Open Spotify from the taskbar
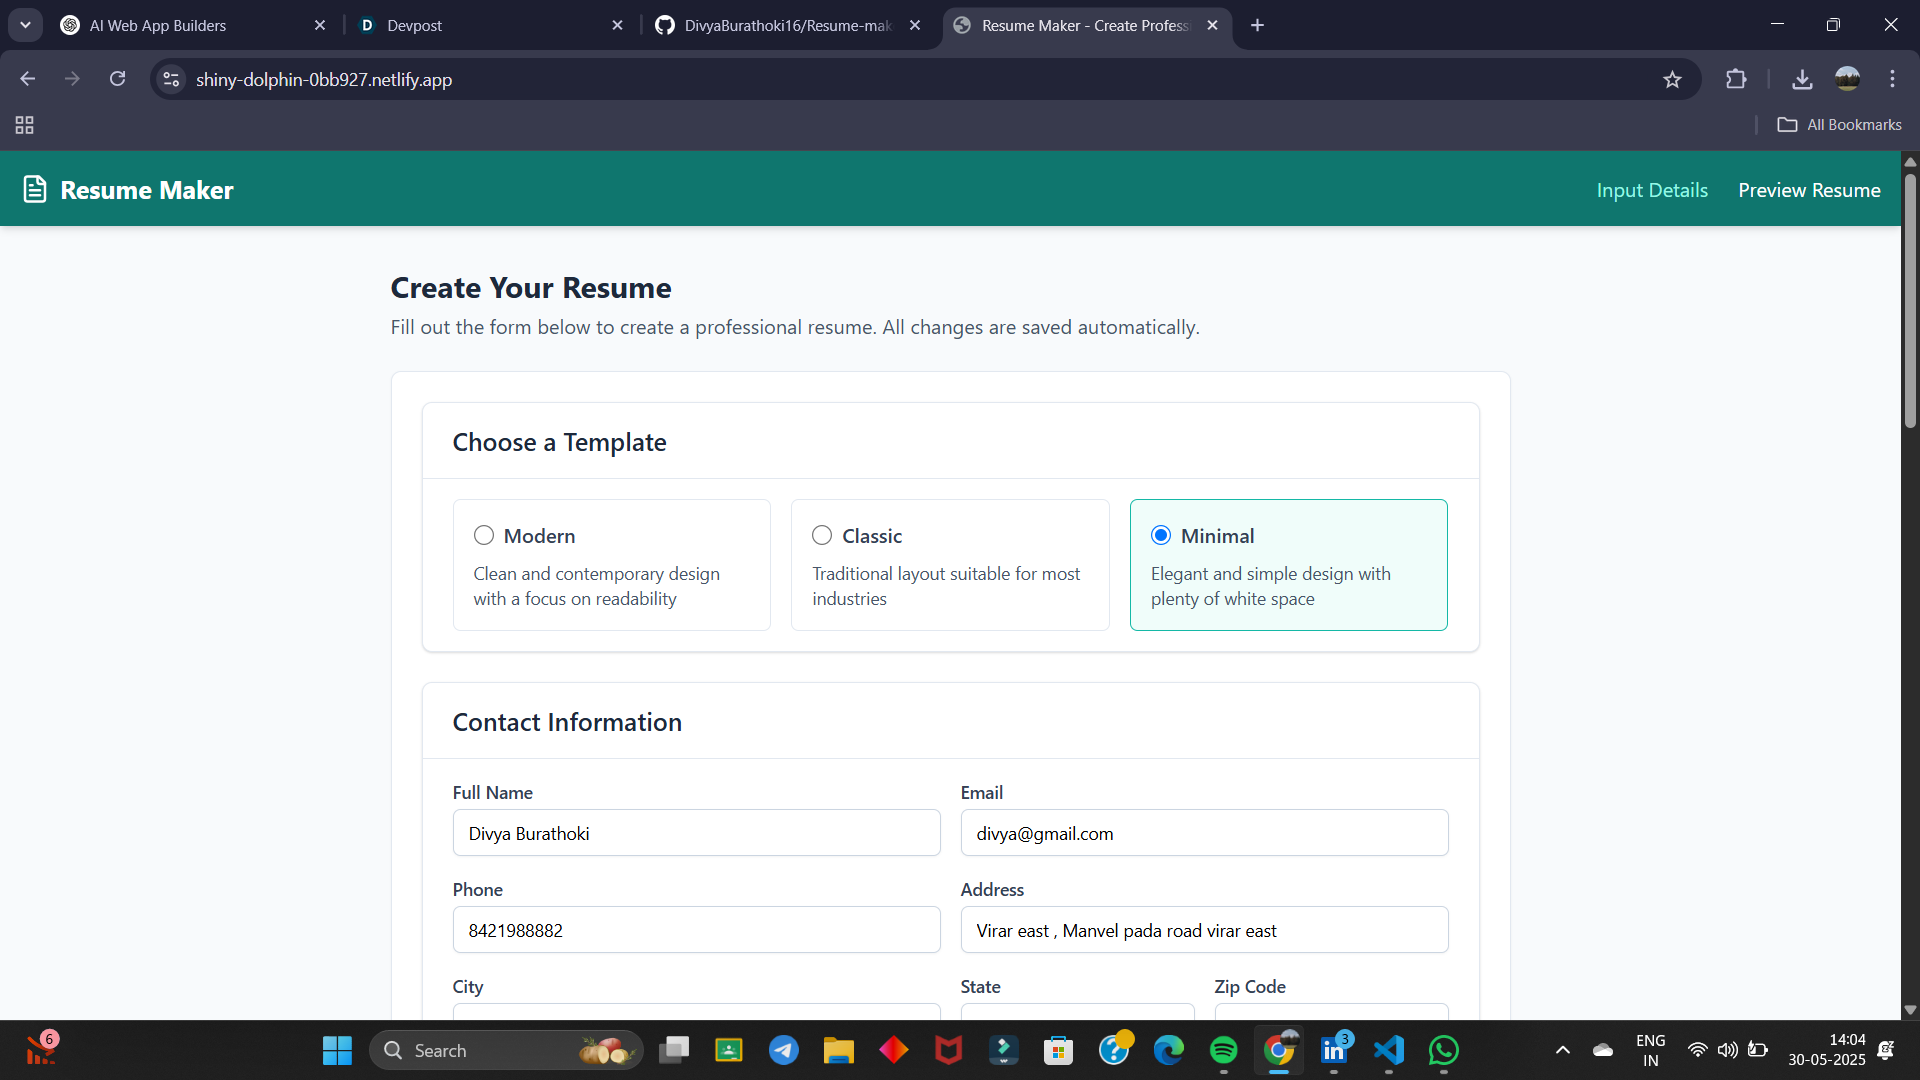1920x1080 pixels. coord(1223,1050)
